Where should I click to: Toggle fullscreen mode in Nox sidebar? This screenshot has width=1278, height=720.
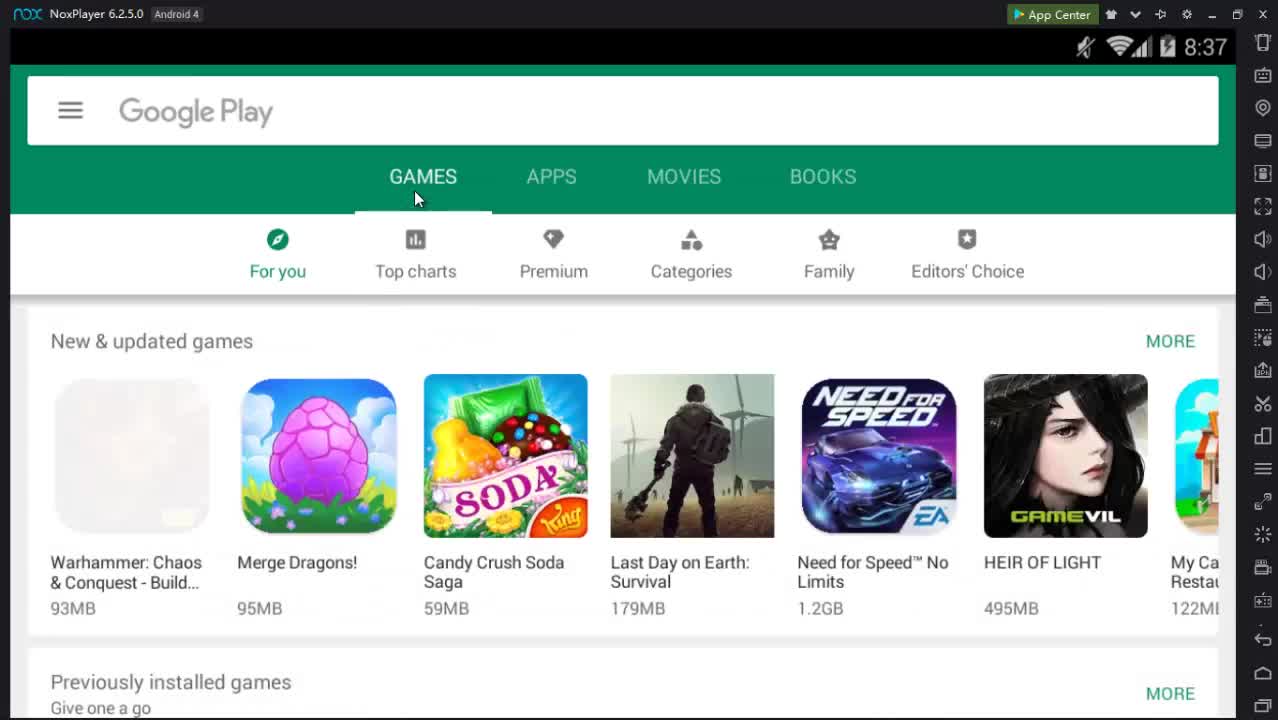tap(1263, 206)
